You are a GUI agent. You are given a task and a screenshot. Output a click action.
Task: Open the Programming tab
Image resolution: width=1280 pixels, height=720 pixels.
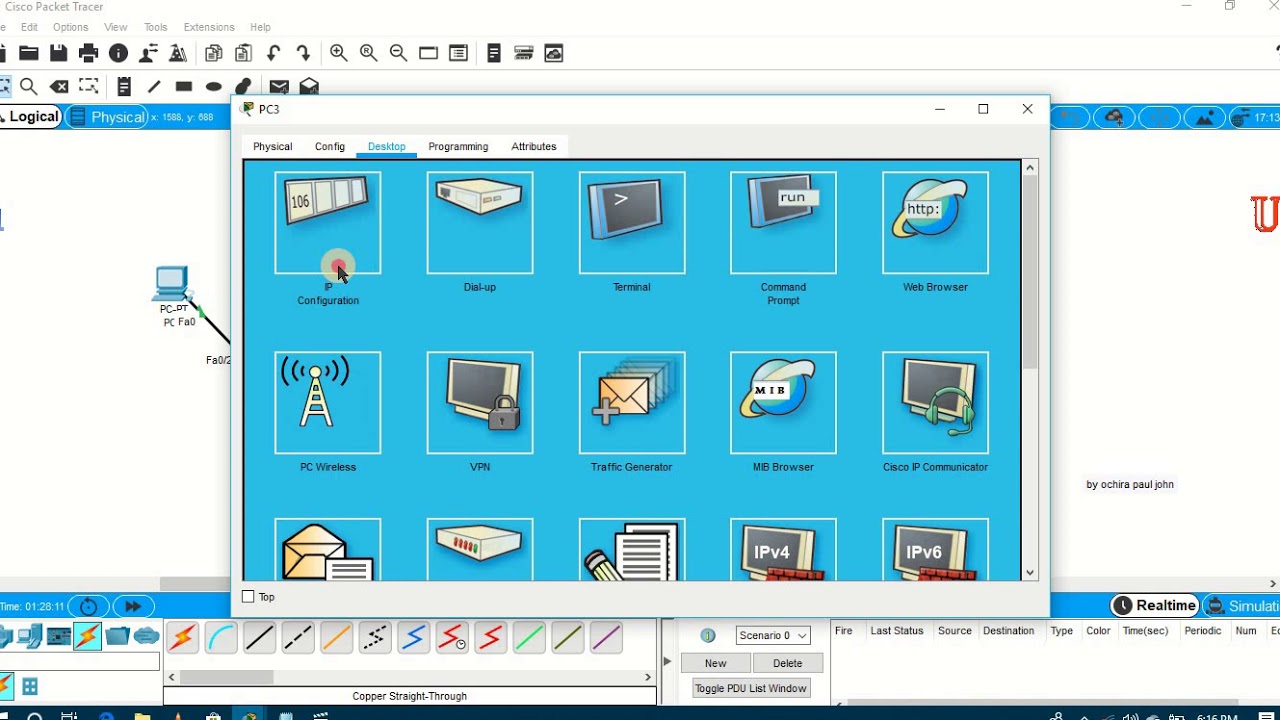click(x=458, y=146)
